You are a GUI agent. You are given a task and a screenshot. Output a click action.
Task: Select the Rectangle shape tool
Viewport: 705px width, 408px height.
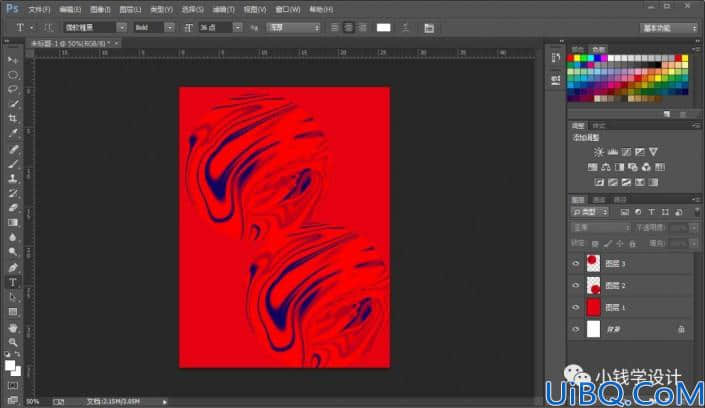13,312
